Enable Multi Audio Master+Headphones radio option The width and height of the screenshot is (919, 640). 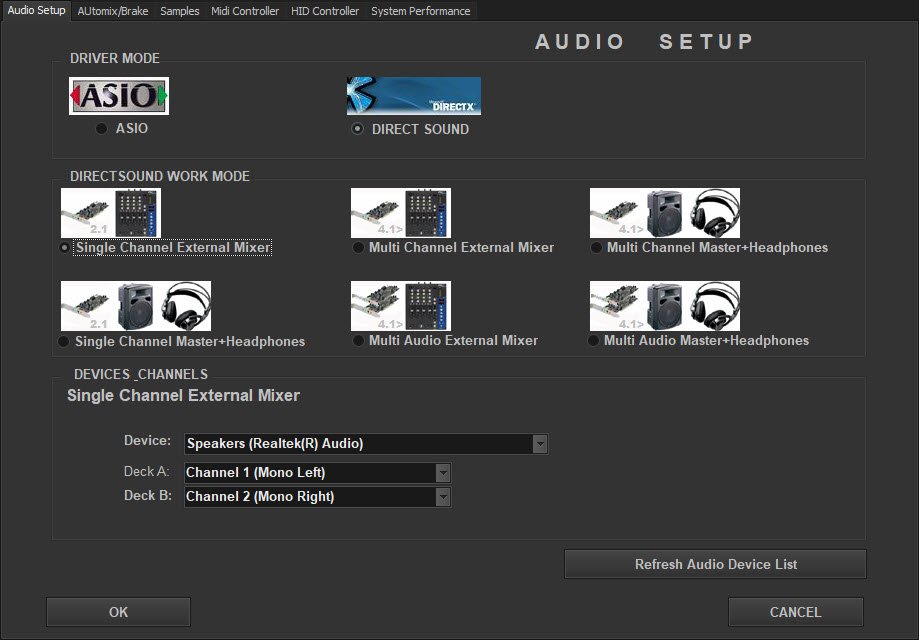tap(594, 341)
